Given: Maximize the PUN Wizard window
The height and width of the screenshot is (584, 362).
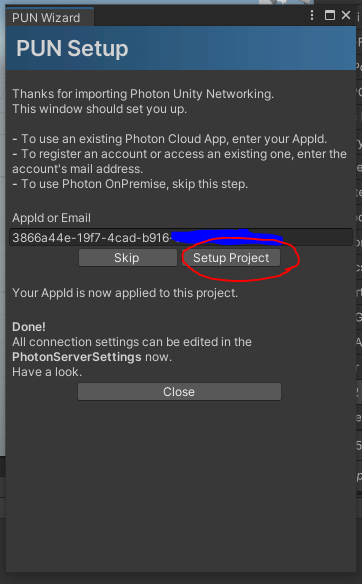Looking at the screenshot, I should pos(330,15).
